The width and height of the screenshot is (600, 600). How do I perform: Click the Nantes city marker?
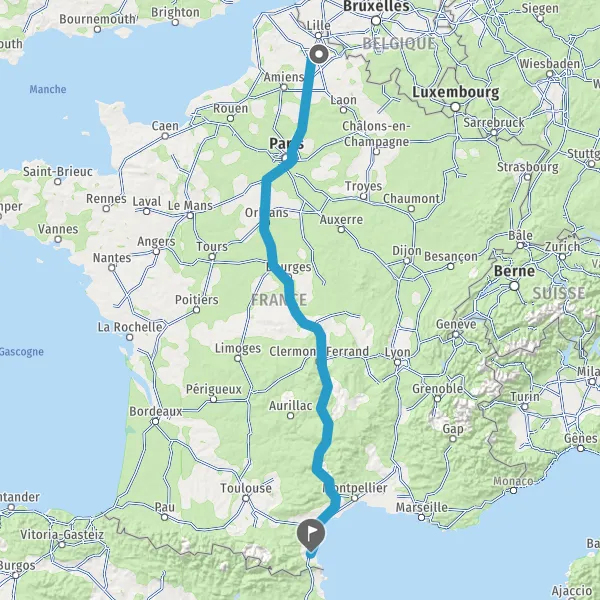point(111,267)
